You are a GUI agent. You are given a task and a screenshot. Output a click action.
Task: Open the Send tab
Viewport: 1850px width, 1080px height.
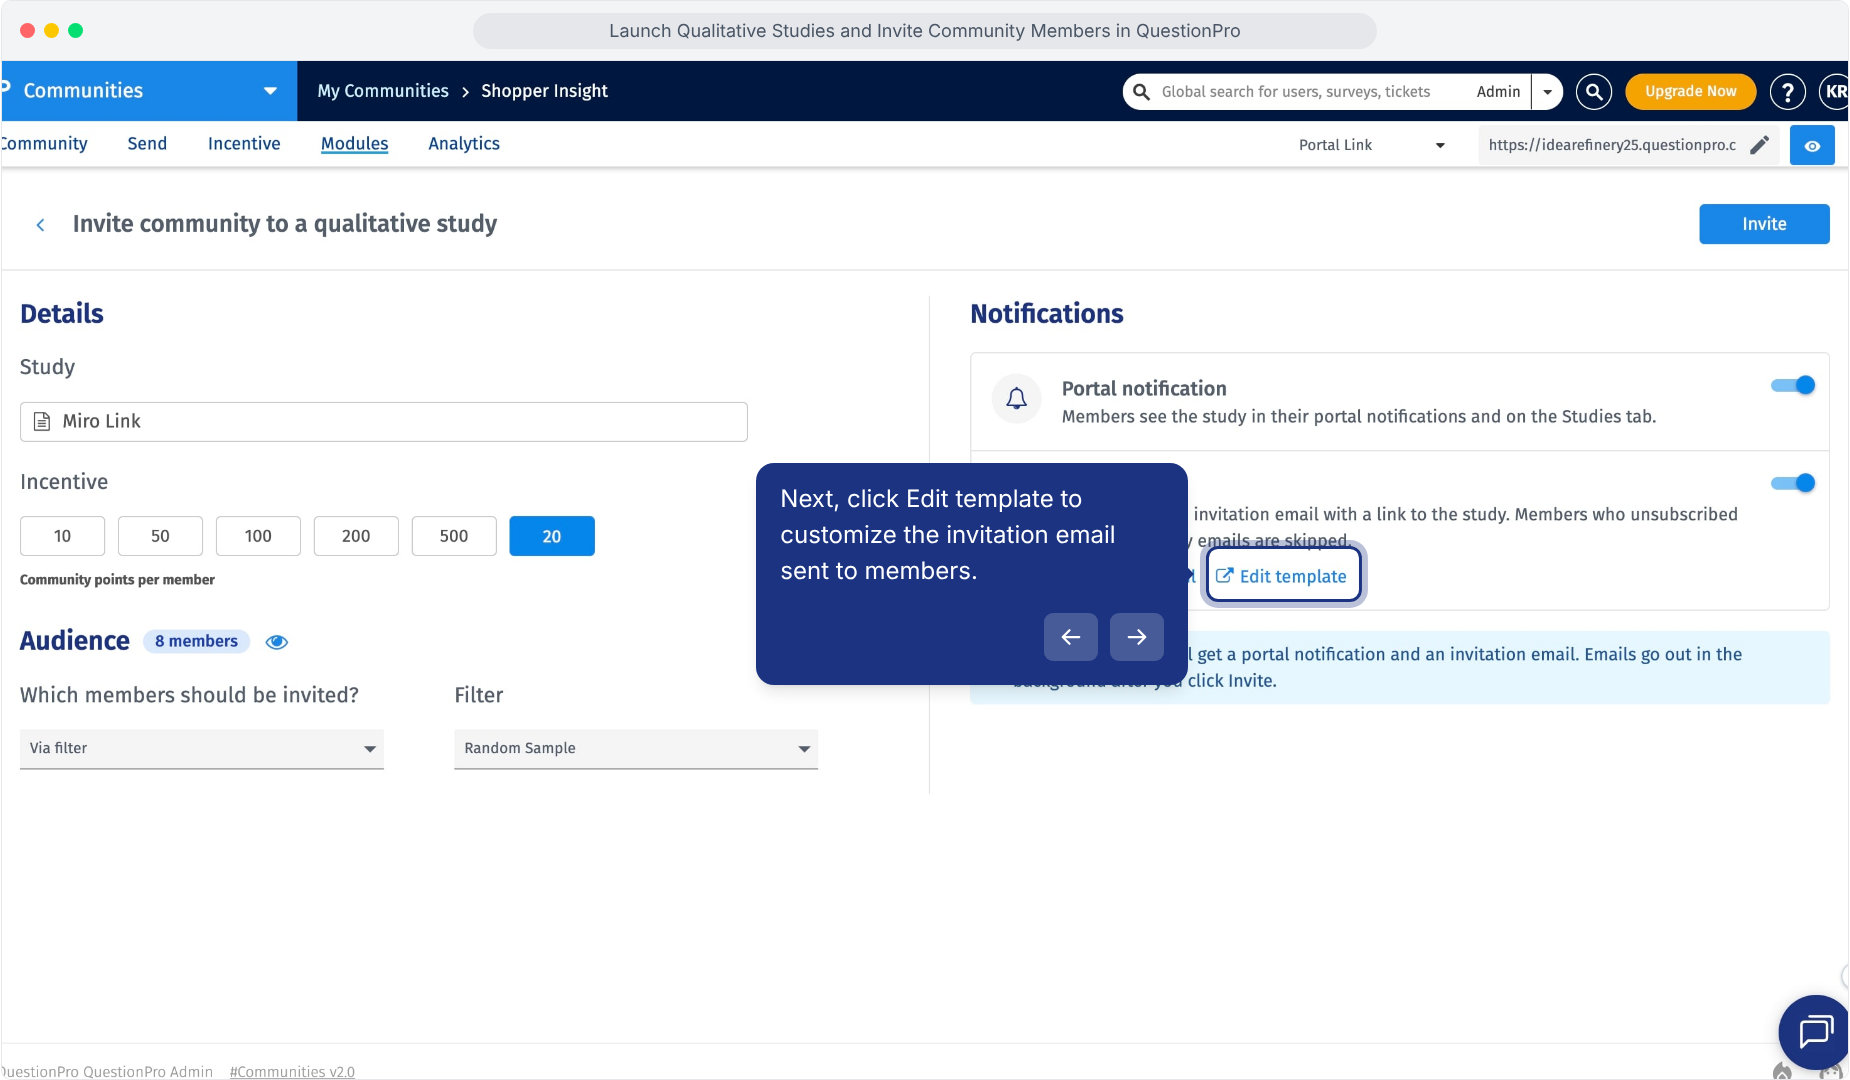point(147,143)
